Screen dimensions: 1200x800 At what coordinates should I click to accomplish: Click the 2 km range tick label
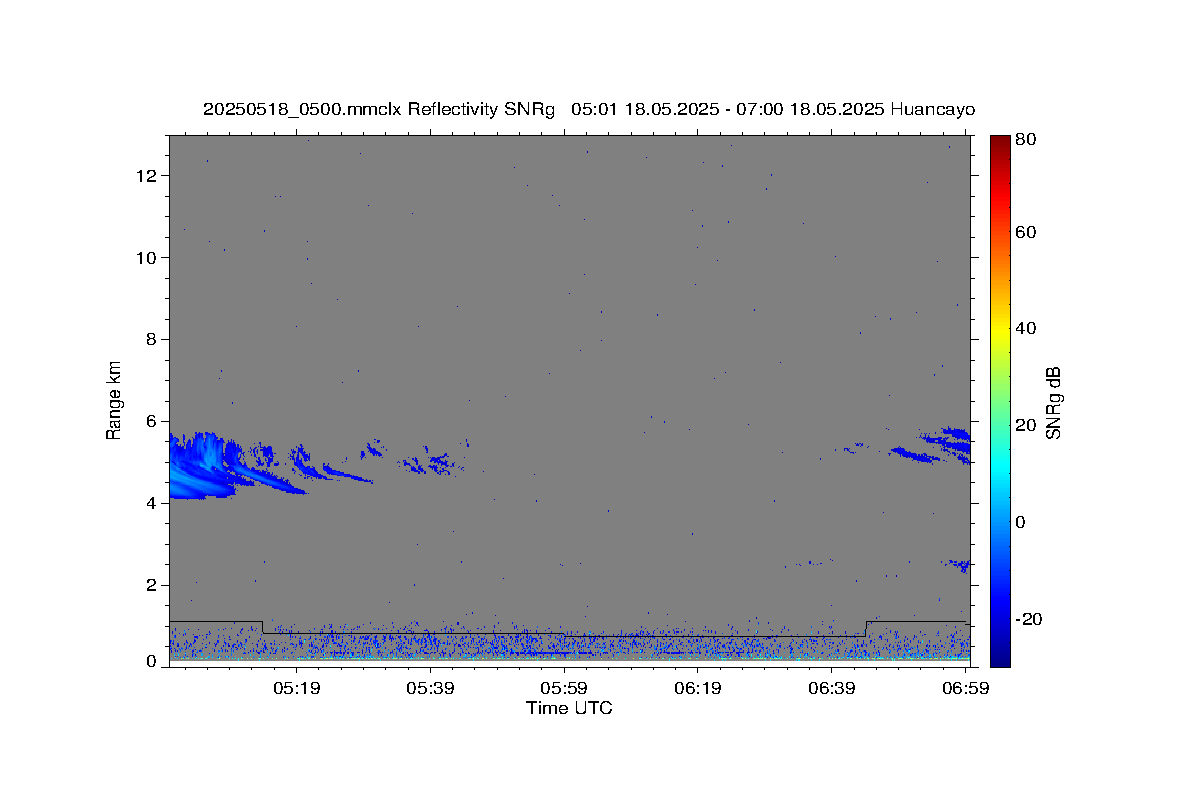[153, 586]
